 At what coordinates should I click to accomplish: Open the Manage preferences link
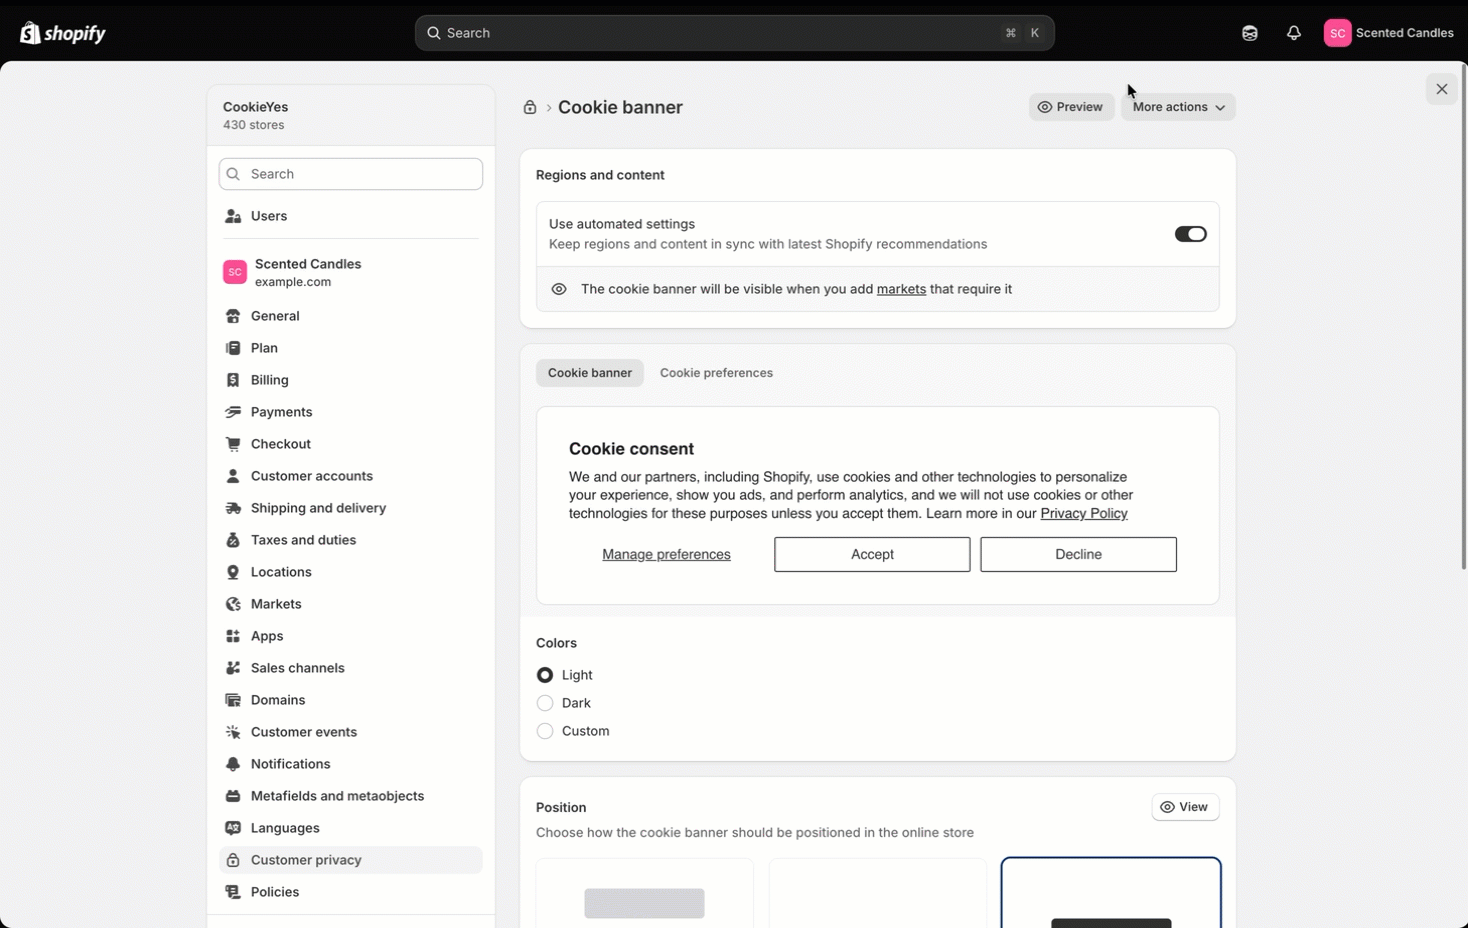pyautogui.click(x=666, y=554)
